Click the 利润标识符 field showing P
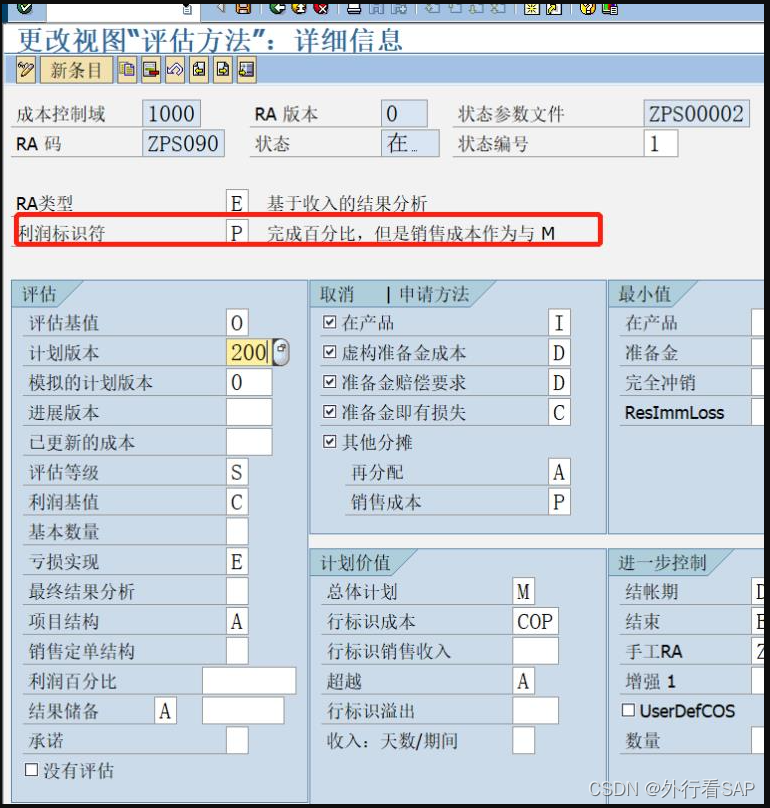The width and height of the screenshot is (770, 808). click(237, 233)
